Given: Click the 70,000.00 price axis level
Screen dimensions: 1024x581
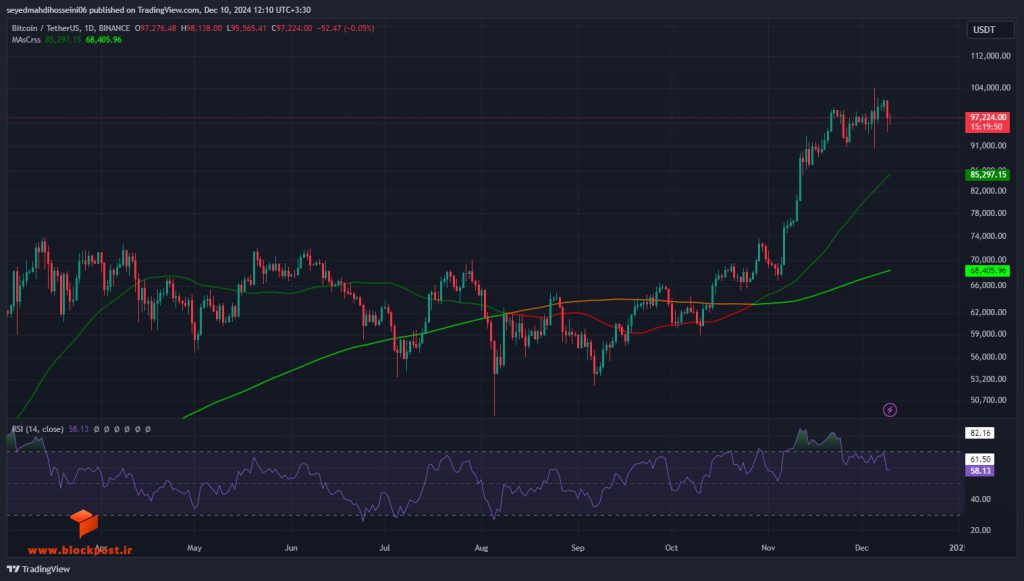Looking at the screenshot, I should coord(989,259).
